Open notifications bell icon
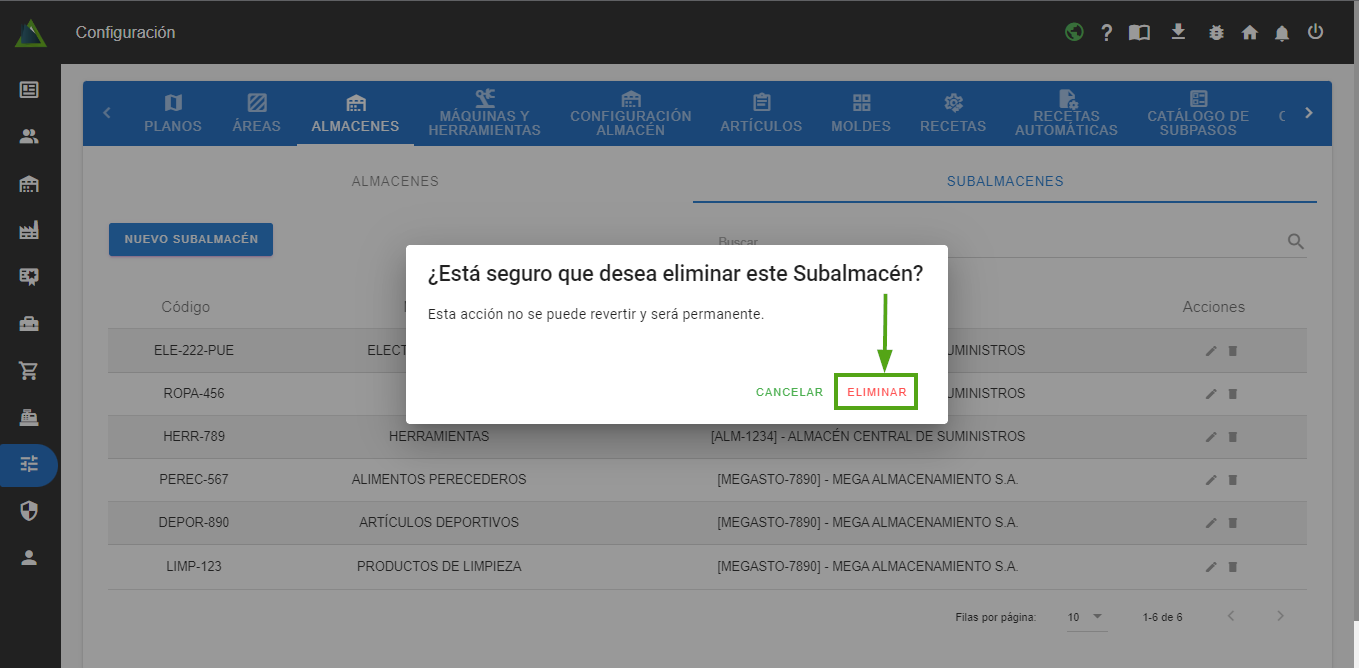 [1282, 33]
